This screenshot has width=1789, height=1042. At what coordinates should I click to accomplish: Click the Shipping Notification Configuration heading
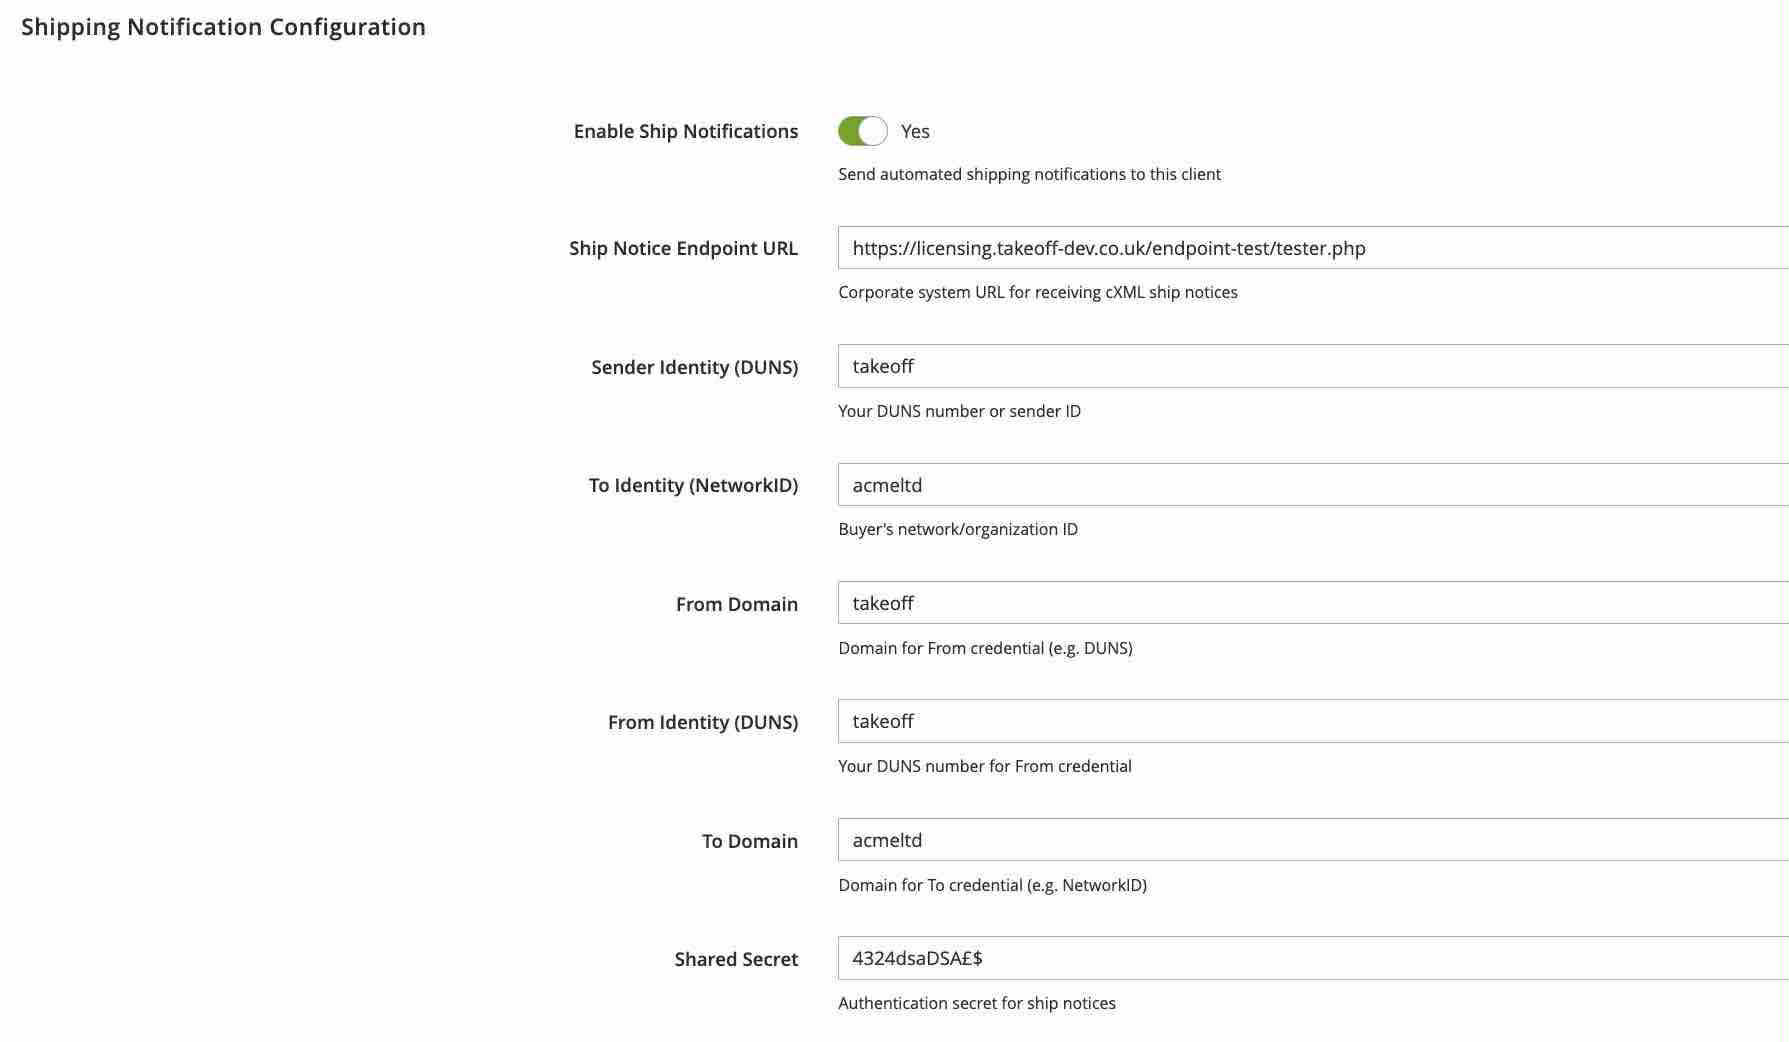coord(223,27)
